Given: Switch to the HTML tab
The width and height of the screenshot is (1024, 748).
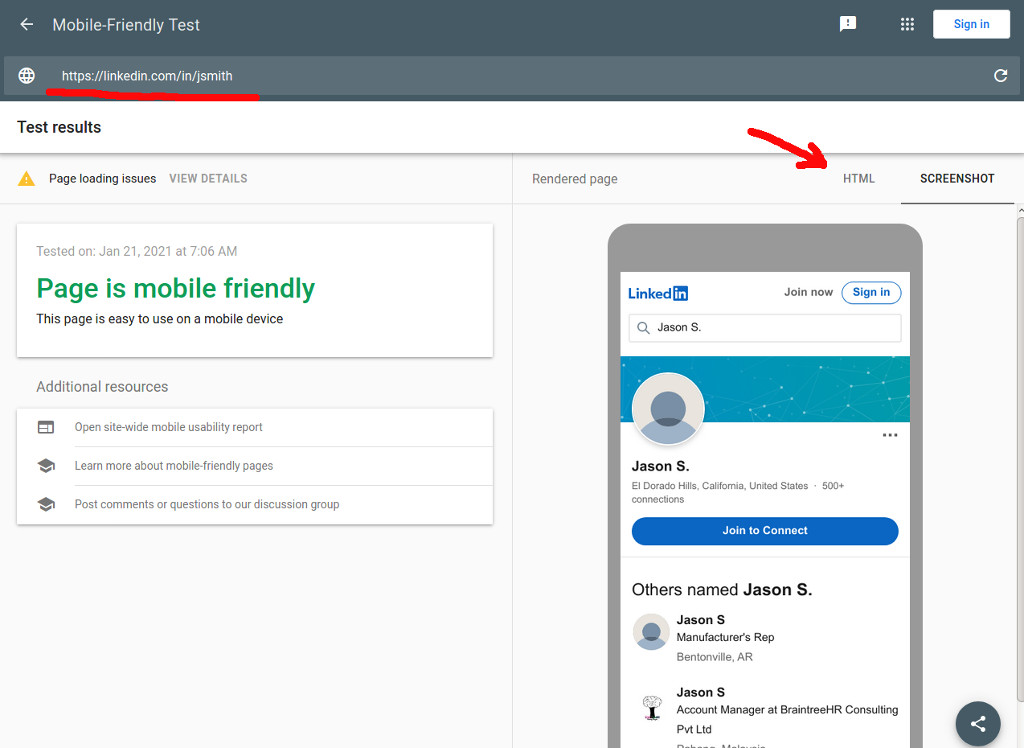Looking at the screenshot, I should [858, 178].
